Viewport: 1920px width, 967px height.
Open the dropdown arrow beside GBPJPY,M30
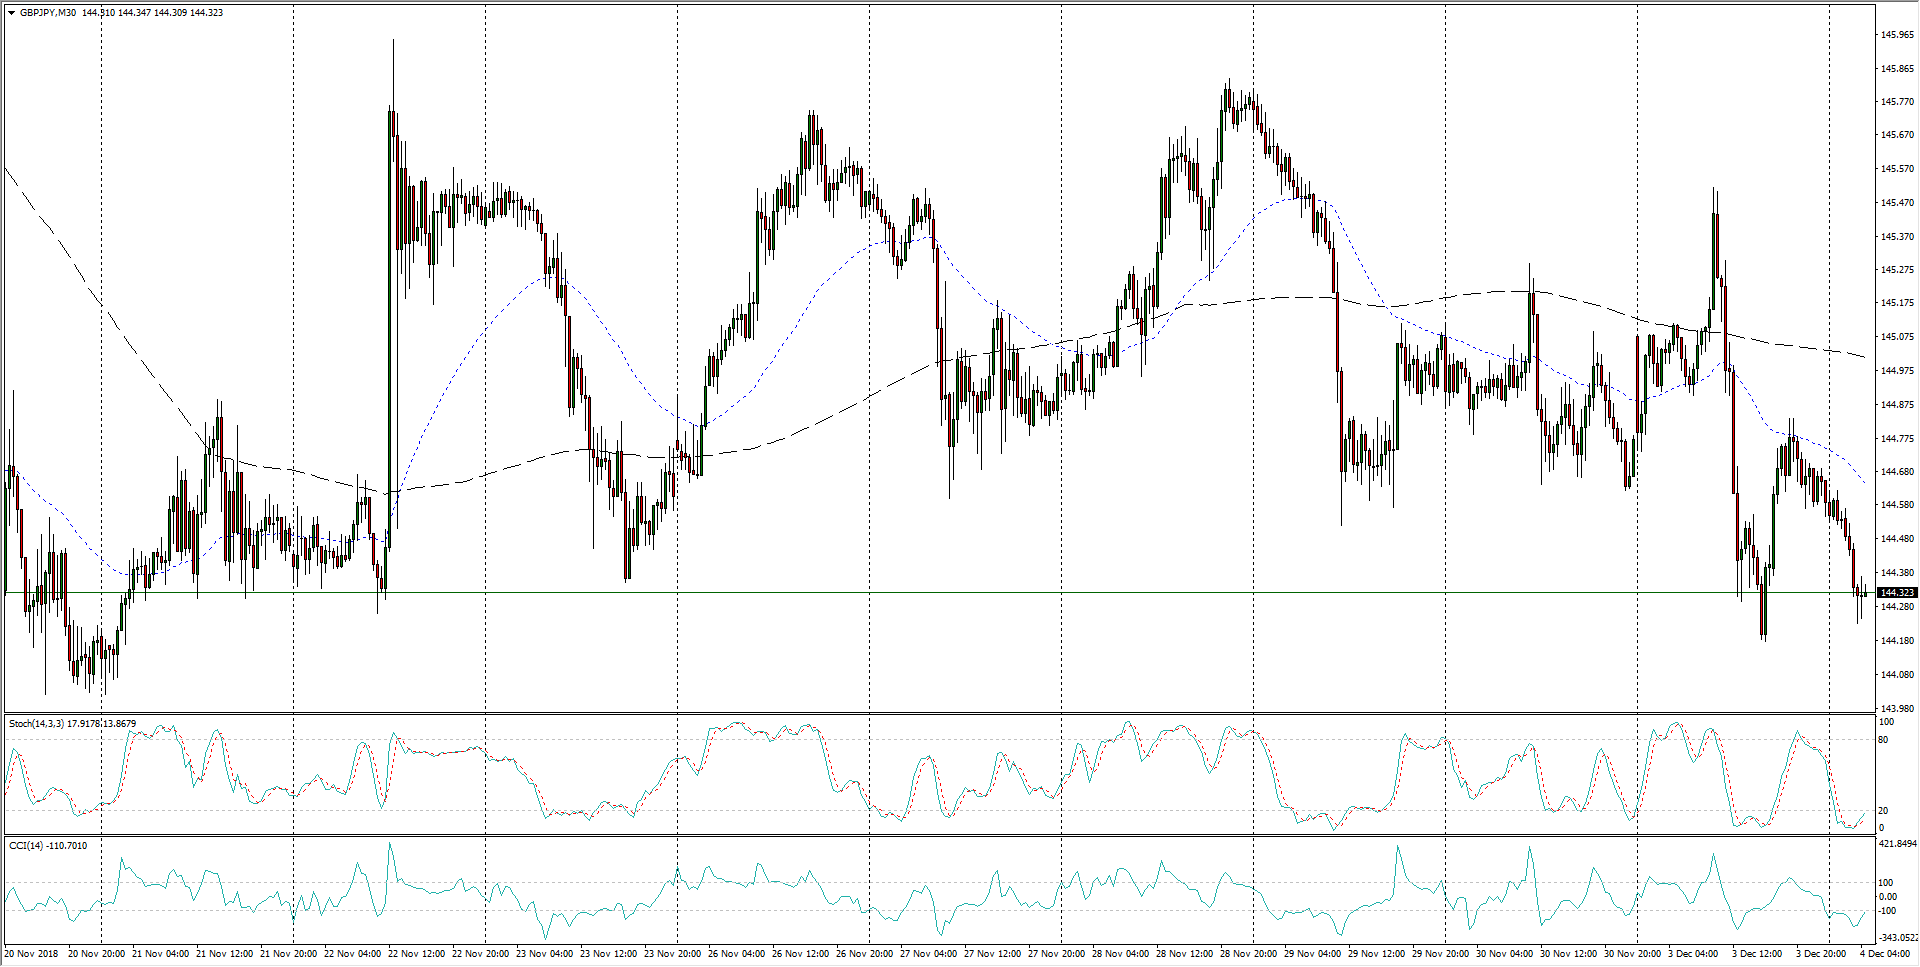pyautogui.click(x=11, y=13)
